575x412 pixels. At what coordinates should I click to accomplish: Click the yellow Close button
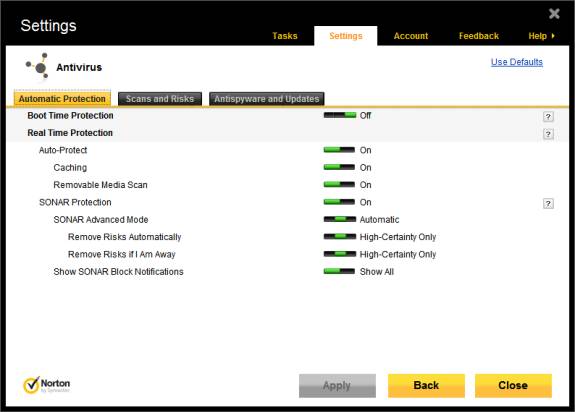coord(513,386)
